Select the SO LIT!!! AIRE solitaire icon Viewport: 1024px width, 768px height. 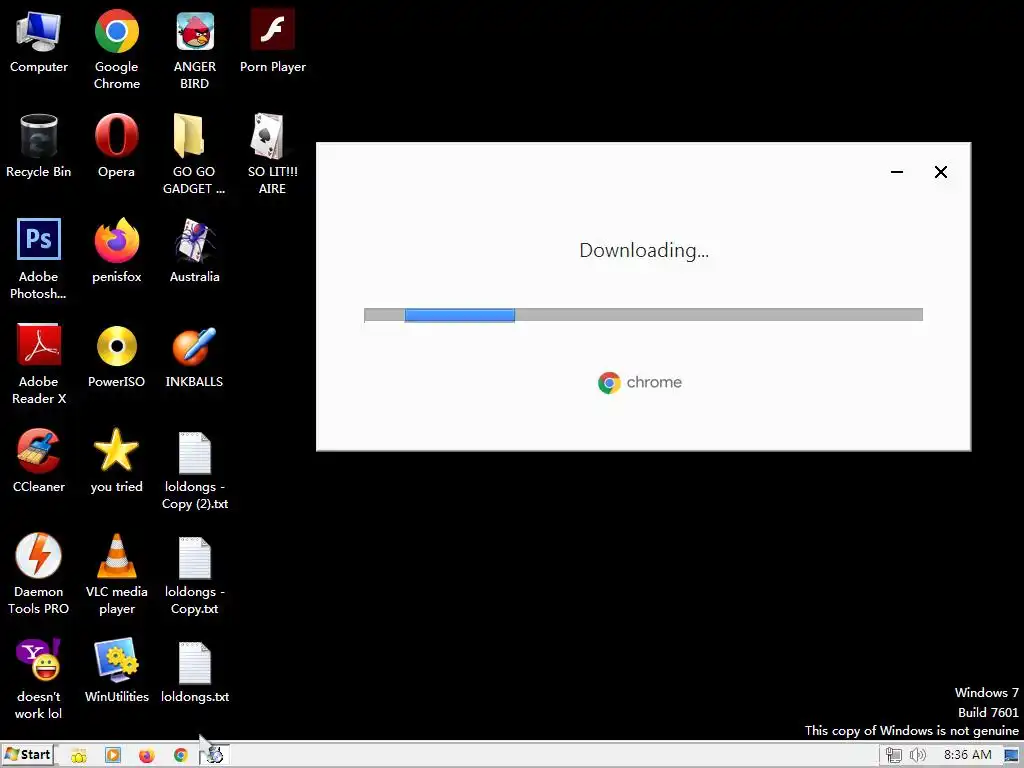pyautogui.click(x=272, y=154)
